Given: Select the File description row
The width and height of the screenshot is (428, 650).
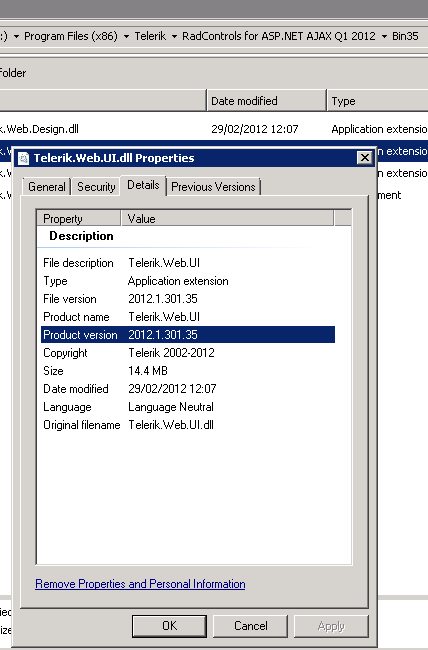Looking at the screenshot, I should 187,263.
